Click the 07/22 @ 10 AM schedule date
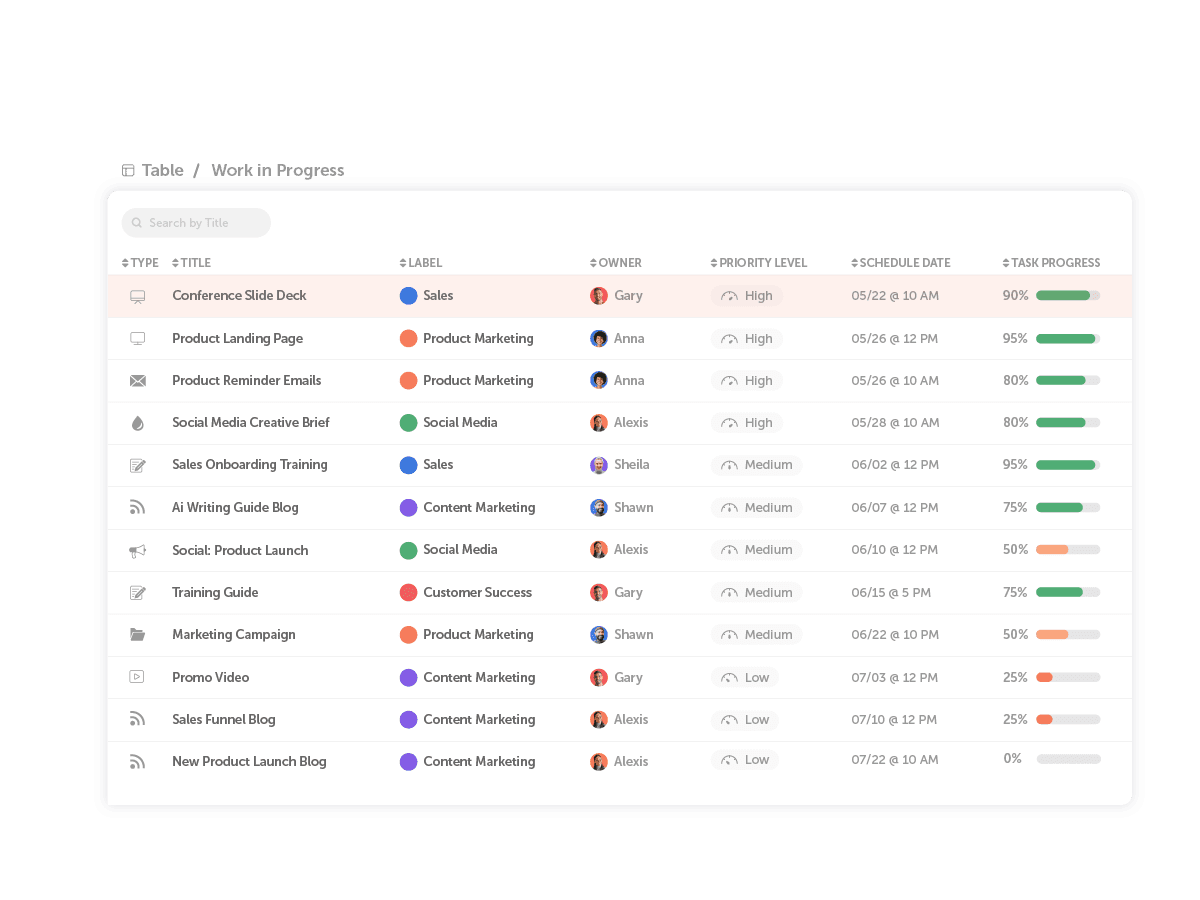The image size is (1200, 900). (895, 760)
